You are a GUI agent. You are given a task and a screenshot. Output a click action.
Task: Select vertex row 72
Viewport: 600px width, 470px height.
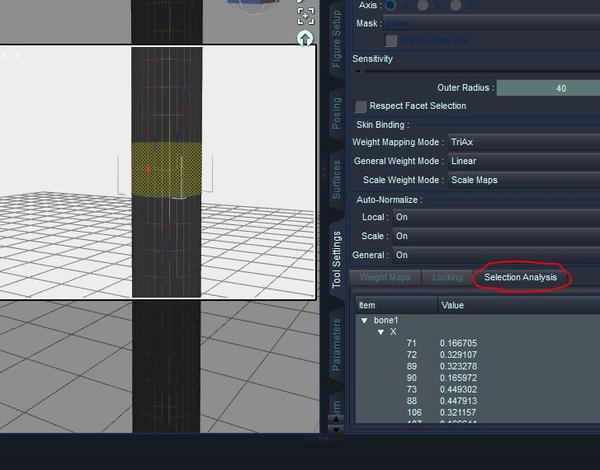tap(411, 355)
